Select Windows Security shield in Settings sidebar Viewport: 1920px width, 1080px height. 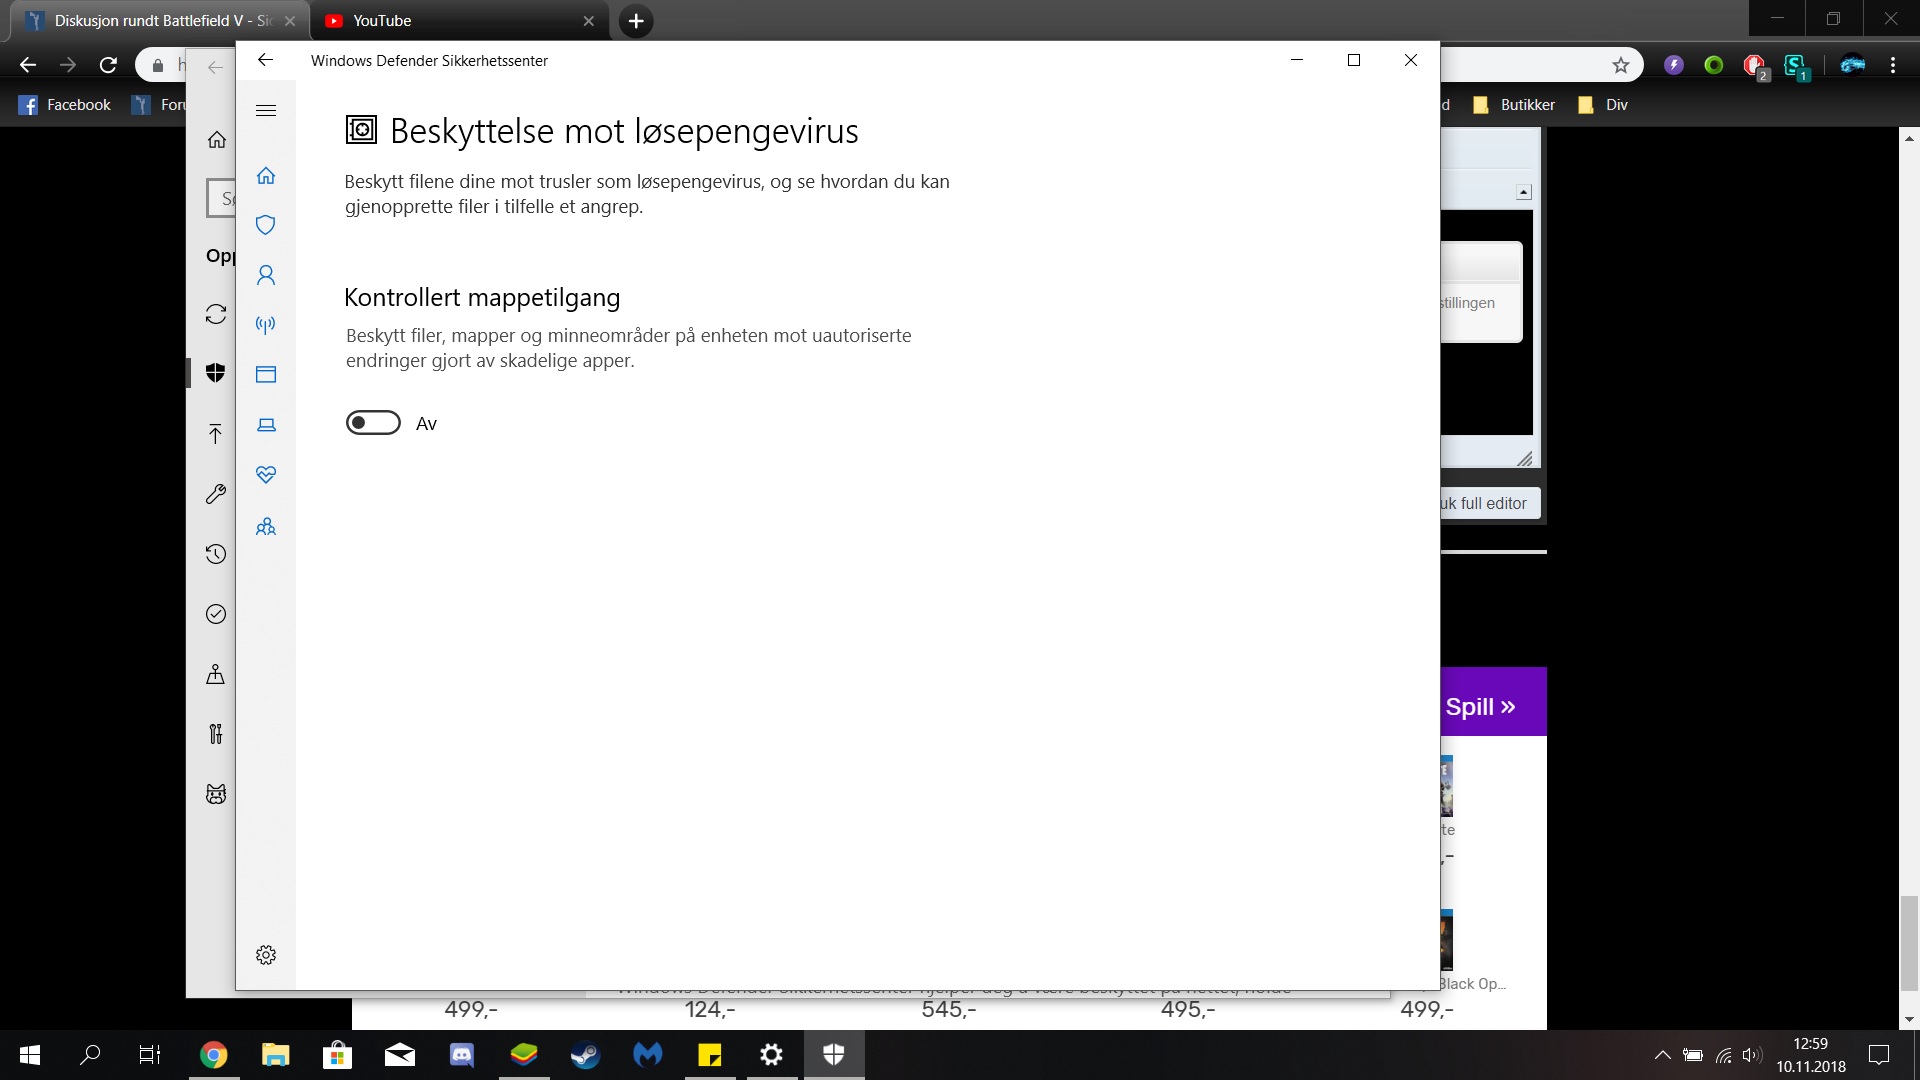216,373
